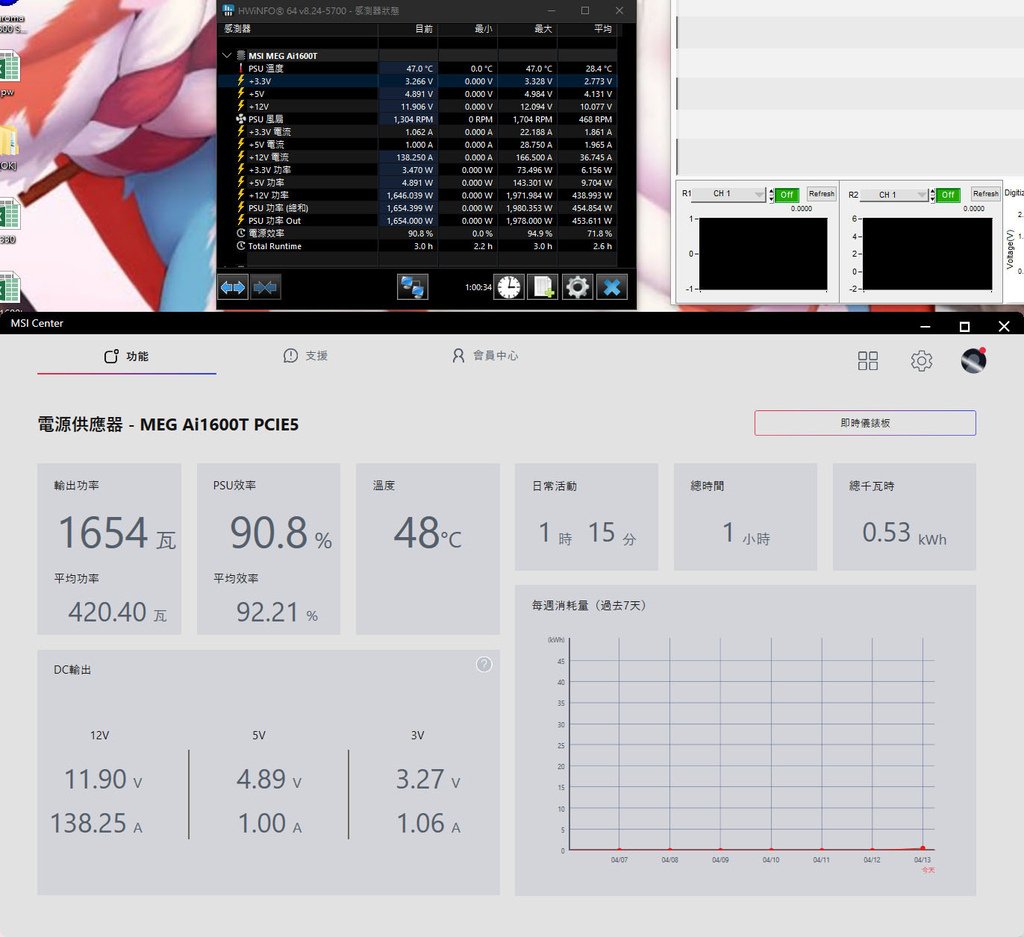Open the R2 CH 1 channel dropdown

click(893, 195)
